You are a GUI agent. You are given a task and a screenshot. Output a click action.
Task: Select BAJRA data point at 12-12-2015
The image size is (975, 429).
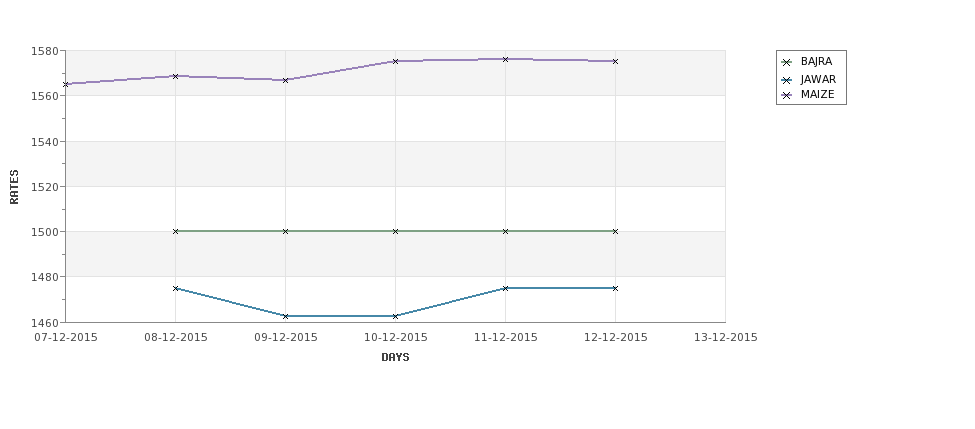[615, 231]
